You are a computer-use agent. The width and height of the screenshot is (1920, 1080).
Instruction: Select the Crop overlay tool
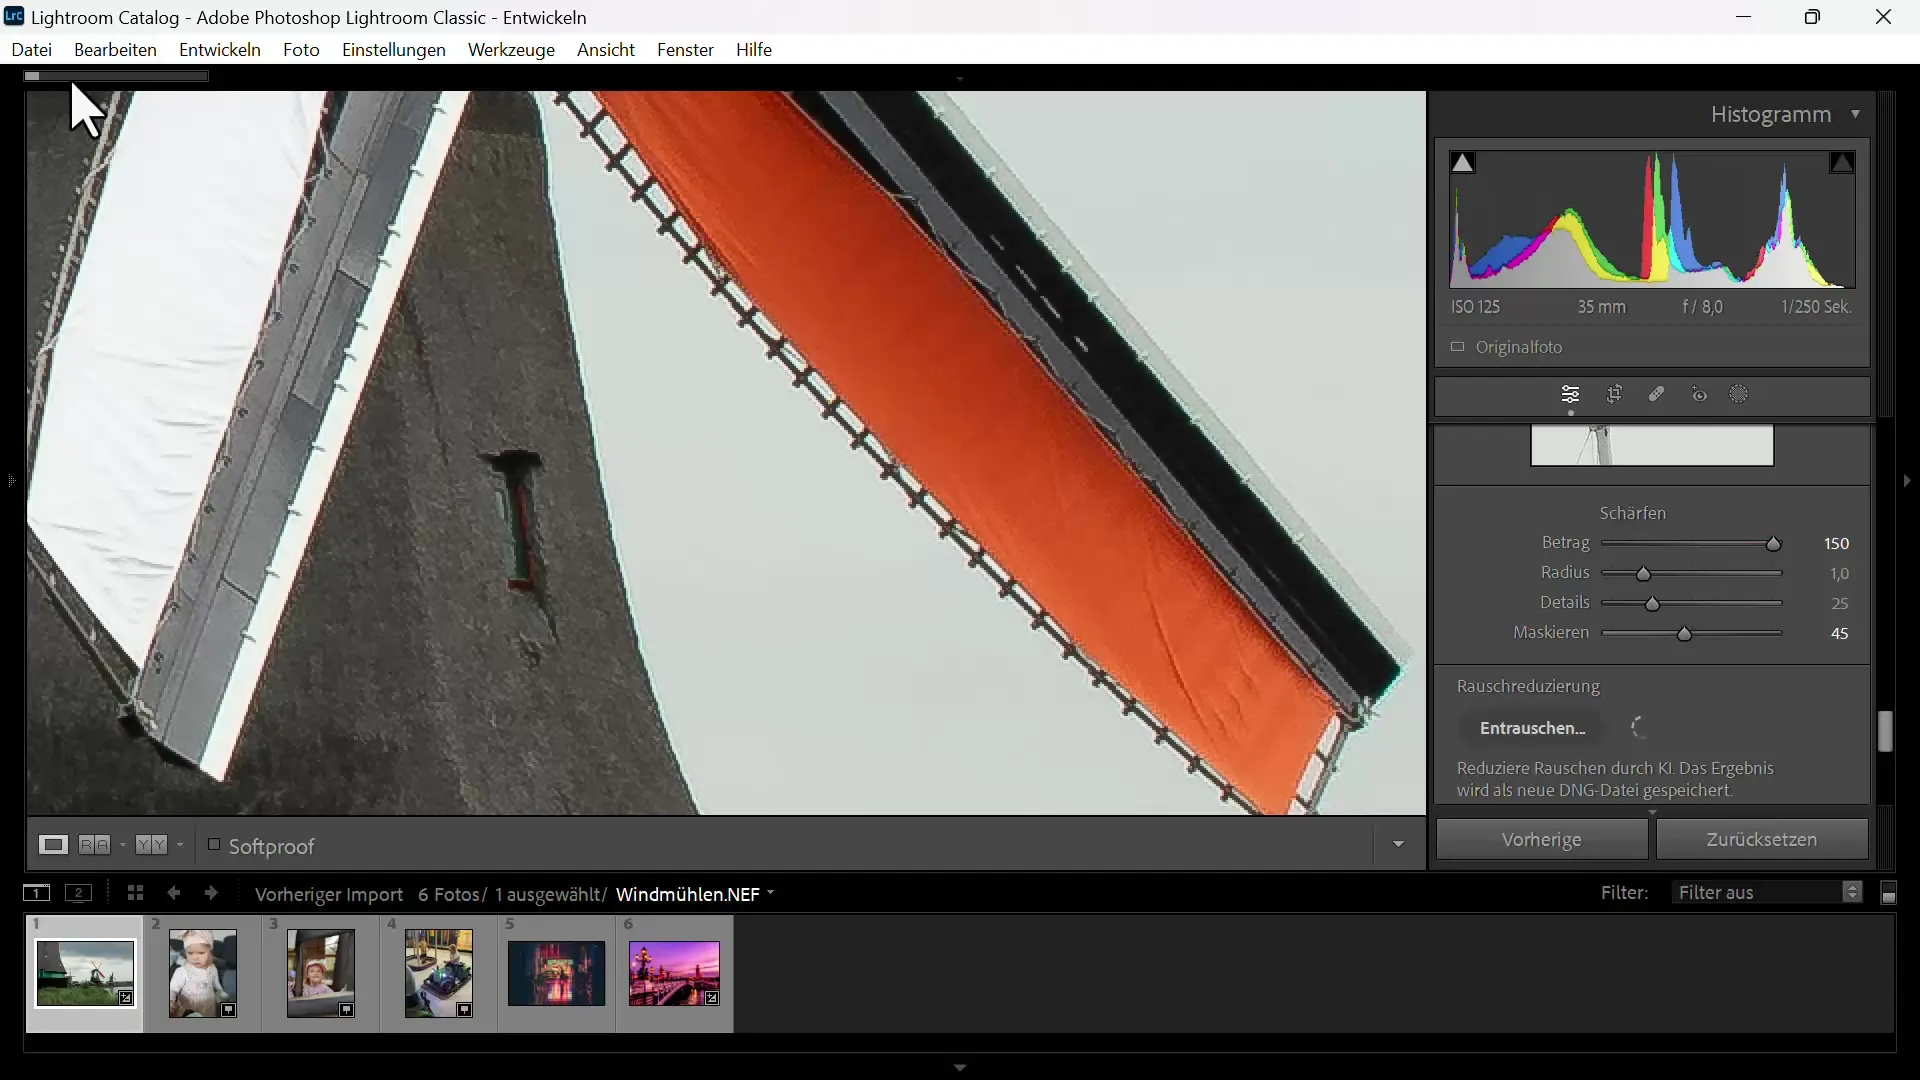tap(1615, 395)
